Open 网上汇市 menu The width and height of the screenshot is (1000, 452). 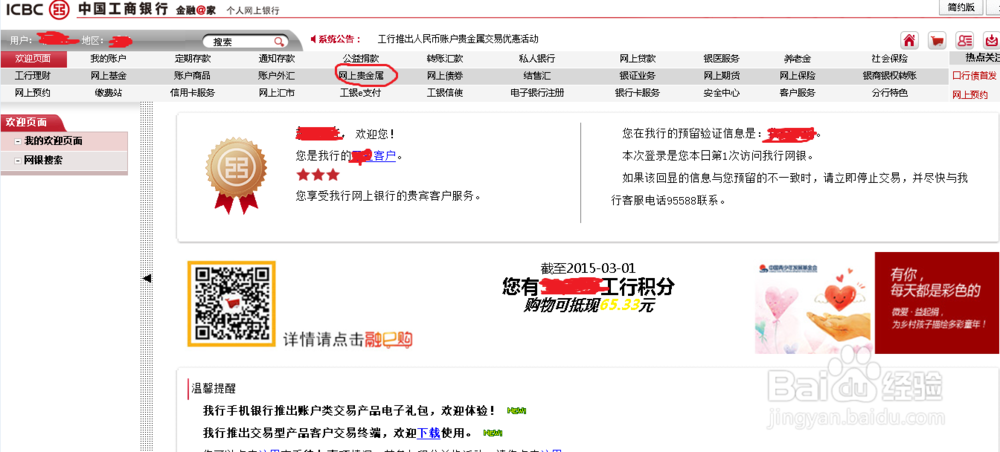coord(277,93)
